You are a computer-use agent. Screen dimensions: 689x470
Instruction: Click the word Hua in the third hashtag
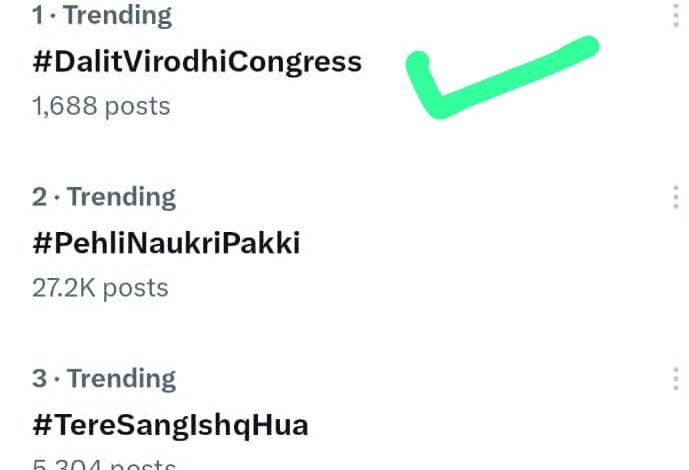pos(282,425)
